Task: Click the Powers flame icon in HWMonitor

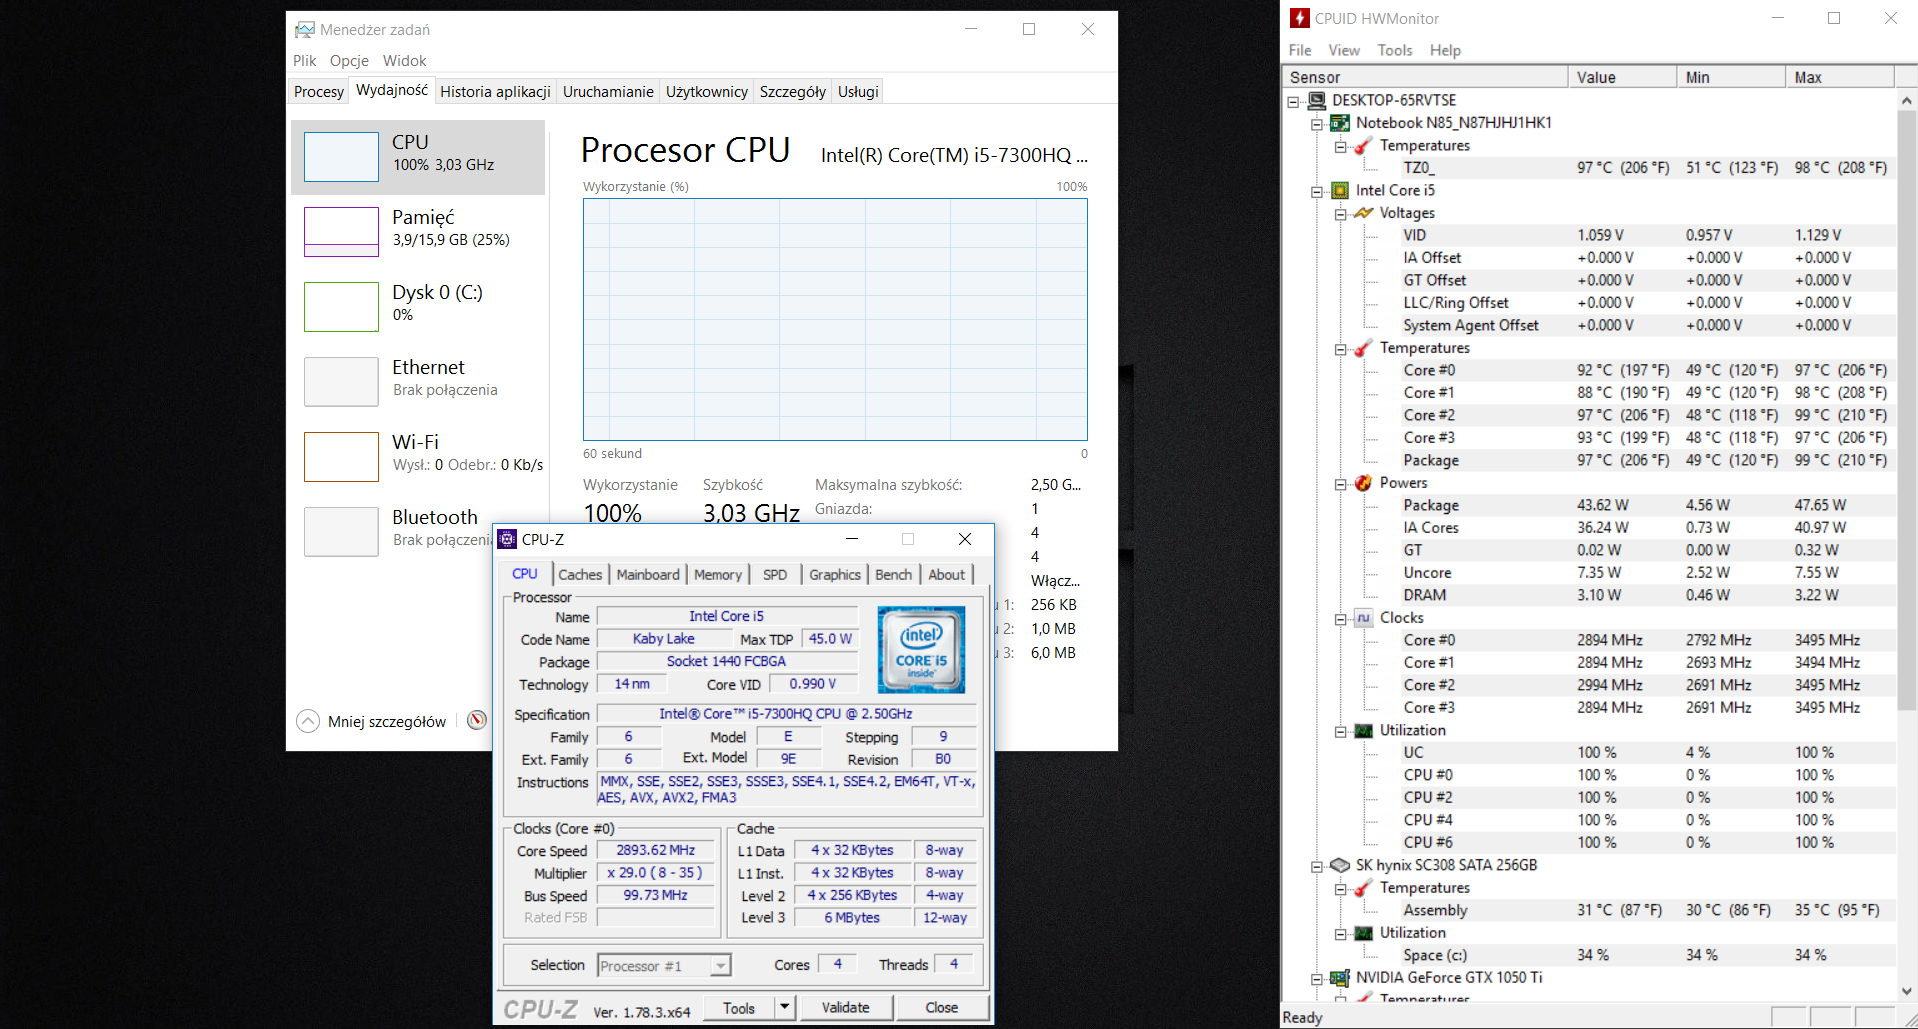Action: tap(1363, 483)
